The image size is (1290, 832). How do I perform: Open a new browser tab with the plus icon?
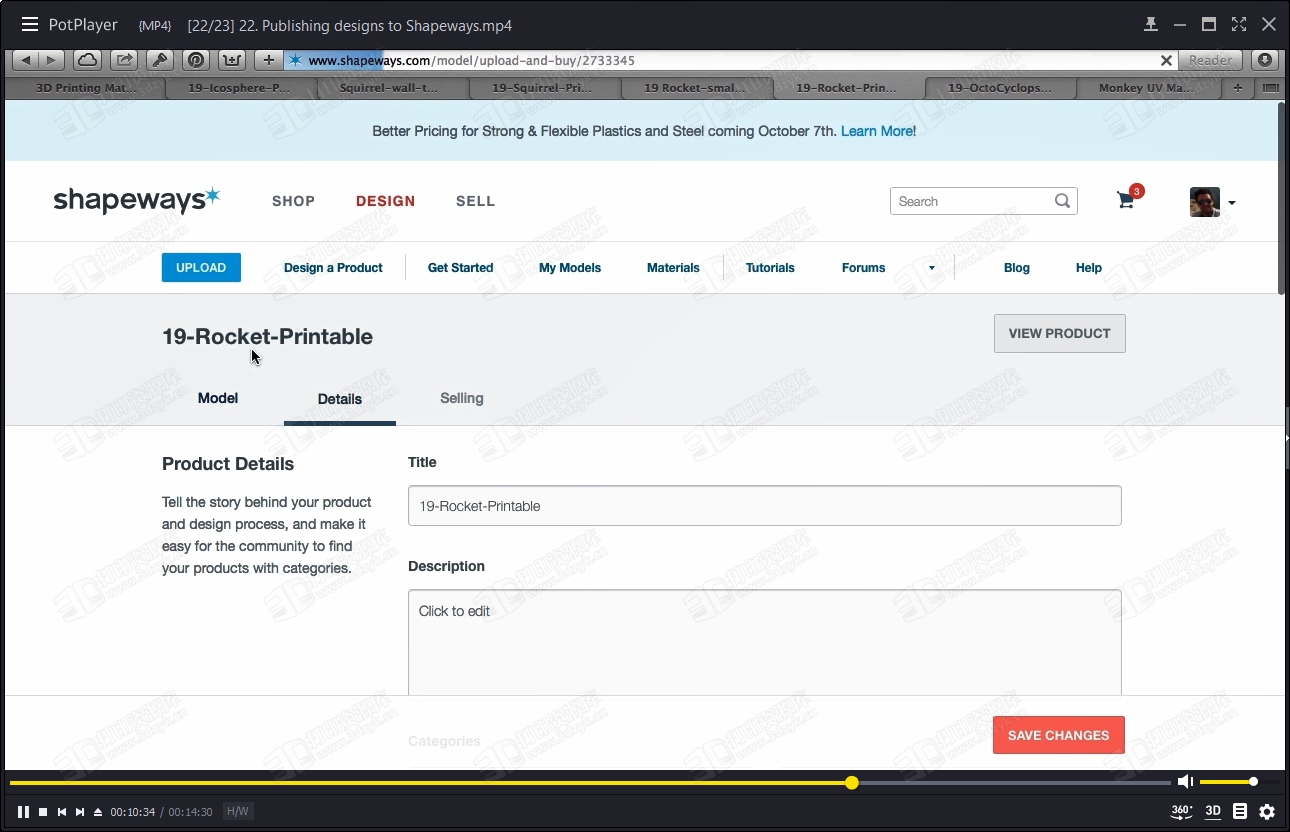(1238, 88)
